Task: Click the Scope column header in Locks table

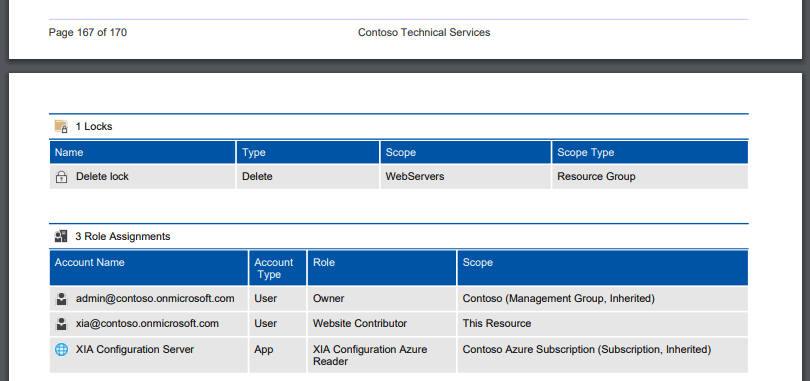Action: pos(465,152)
